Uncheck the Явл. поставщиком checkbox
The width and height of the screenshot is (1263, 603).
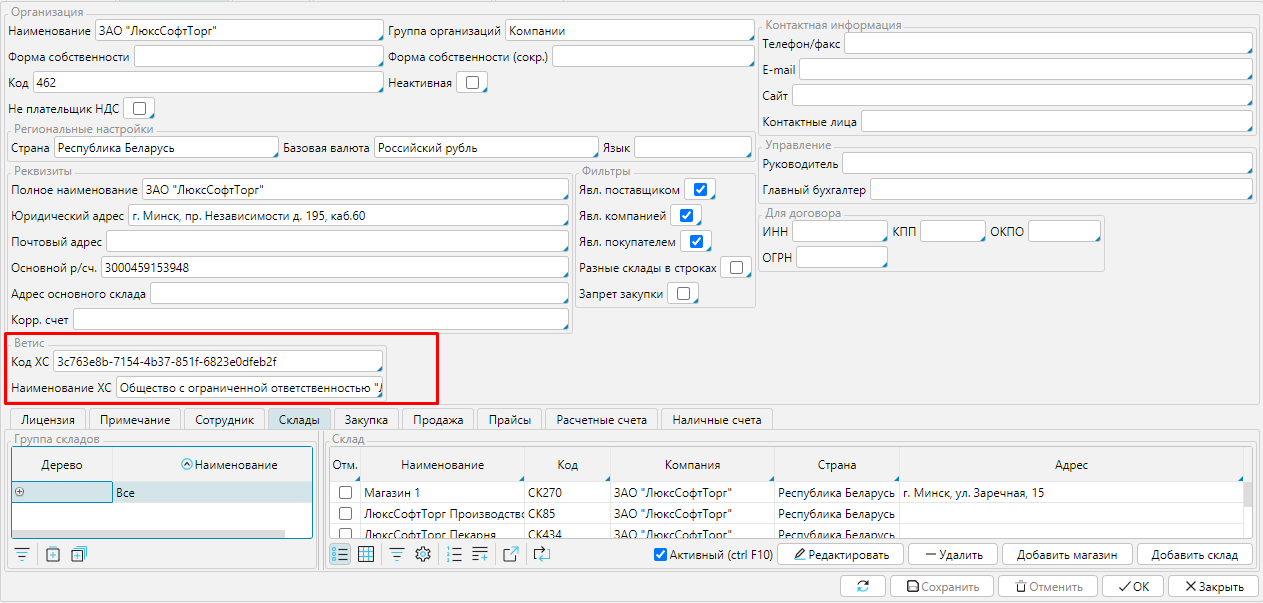[701, 190]
